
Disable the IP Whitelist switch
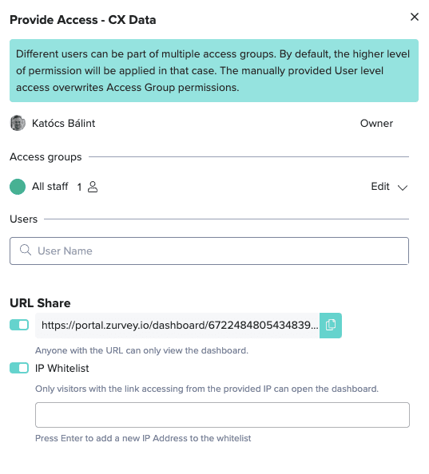click(x=19, y=368)
